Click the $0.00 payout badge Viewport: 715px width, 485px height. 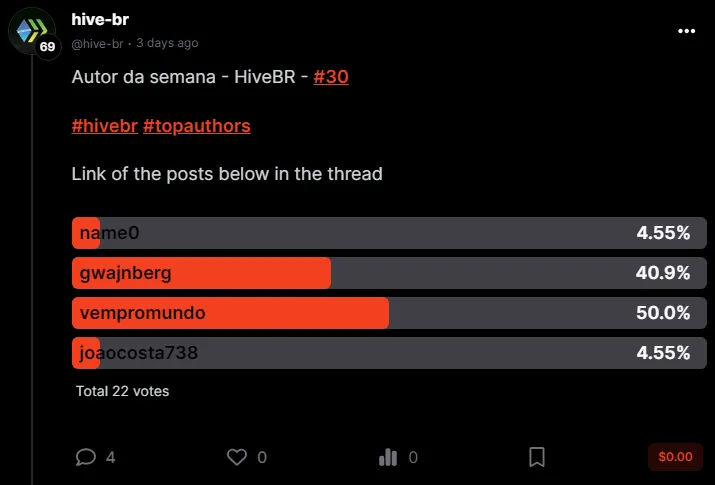pyautogui.click(x=674, y=457)
